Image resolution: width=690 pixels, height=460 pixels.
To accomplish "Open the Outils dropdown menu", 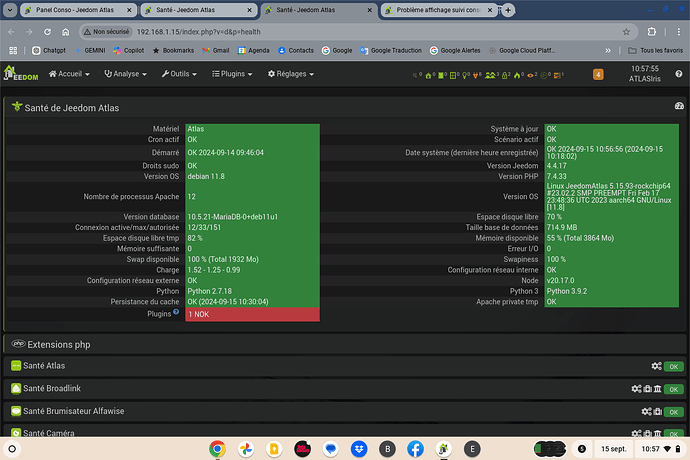I will click(x=179, y=74).
